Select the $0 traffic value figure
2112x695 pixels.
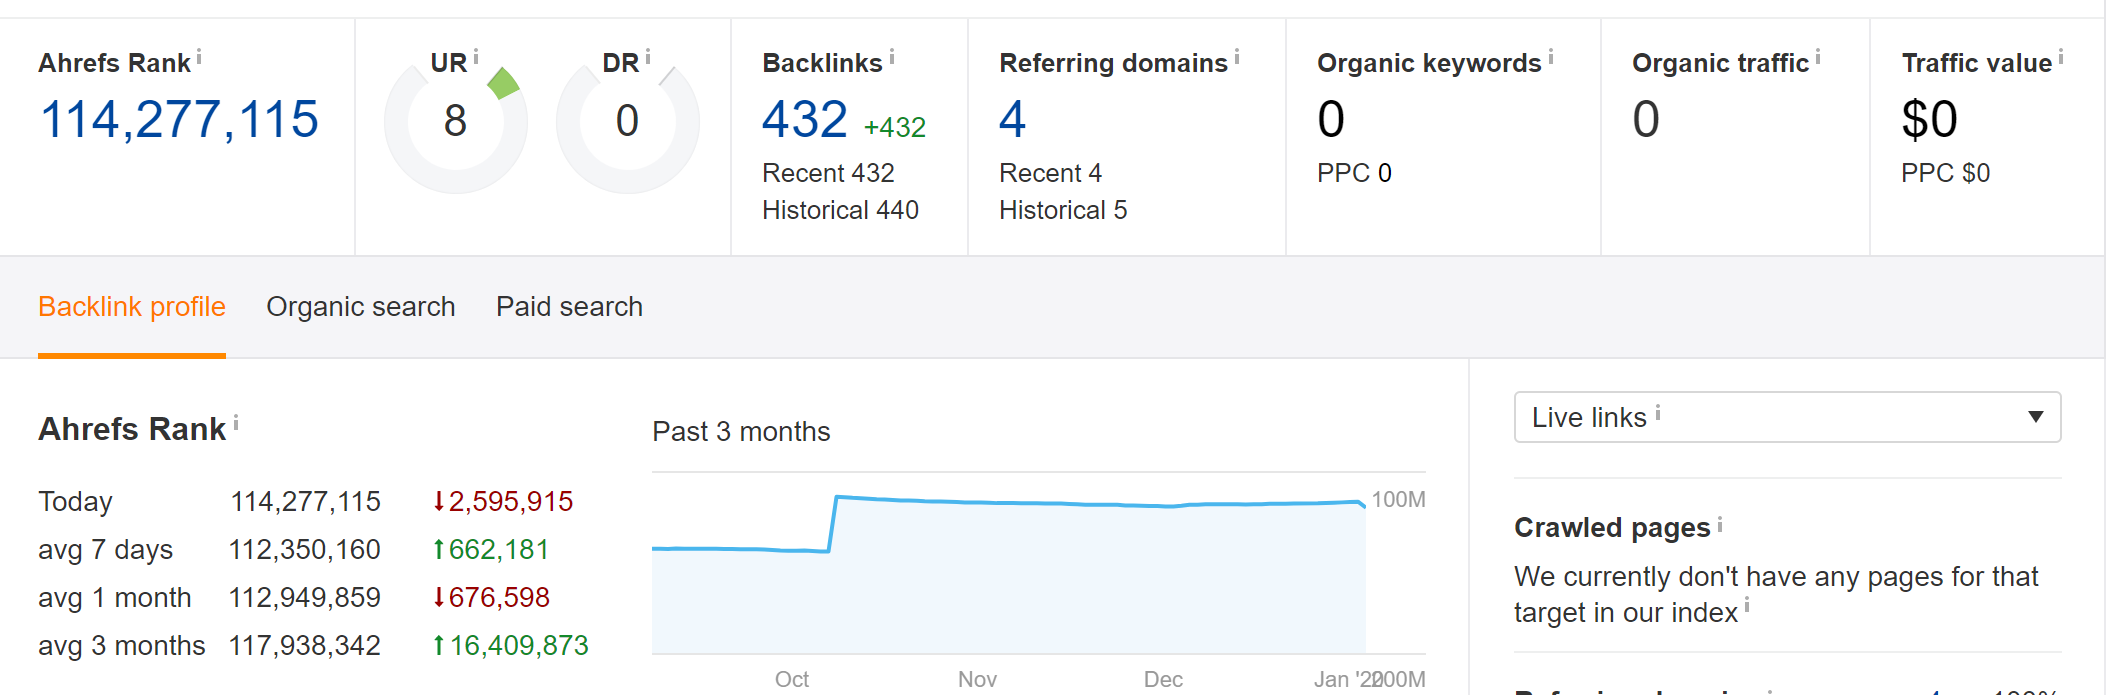(x=1929, y=120)
